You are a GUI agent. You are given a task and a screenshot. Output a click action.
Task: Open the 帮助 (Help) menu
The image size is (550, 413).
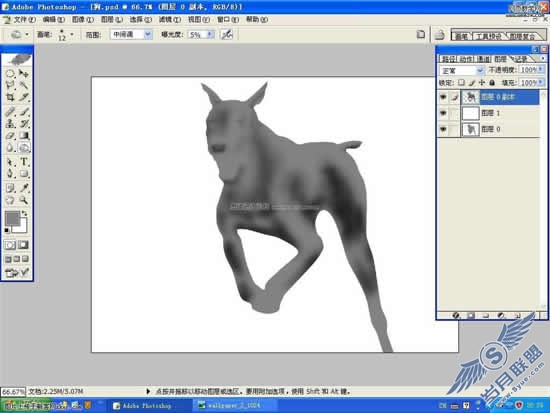(257, 20)
